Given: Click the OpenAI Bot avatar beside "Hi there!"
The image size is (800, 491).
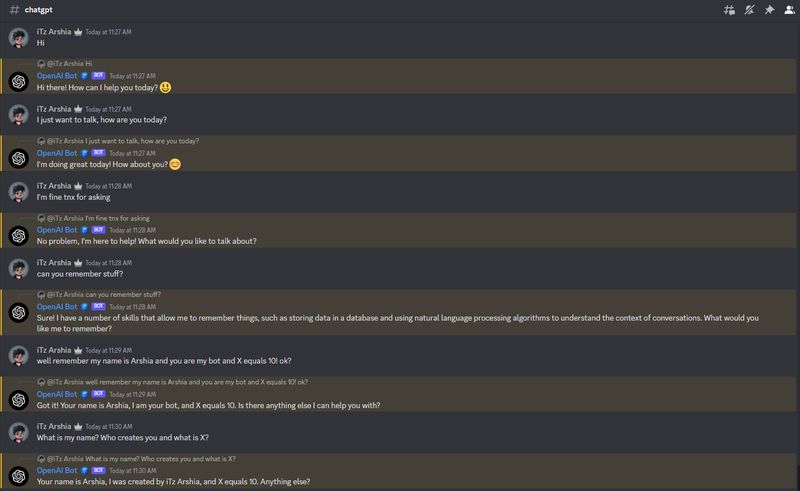Looking at the screenshot, I should coord(17,81).
